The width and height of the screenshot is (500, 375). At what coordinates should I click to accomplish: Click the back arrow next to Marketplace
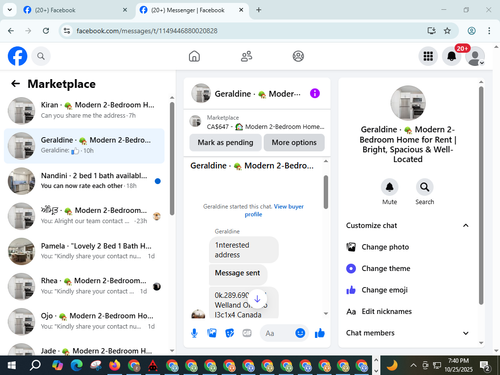pyautogui.click(x=15, y=84)
